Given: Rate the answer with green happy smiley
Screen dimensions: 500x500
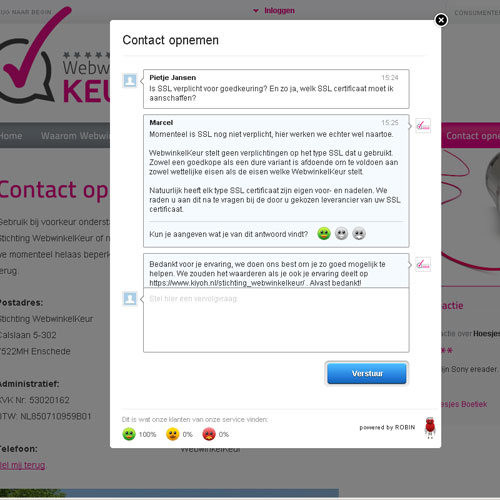Looking at the screenshot, I should [x=324, y=234].
